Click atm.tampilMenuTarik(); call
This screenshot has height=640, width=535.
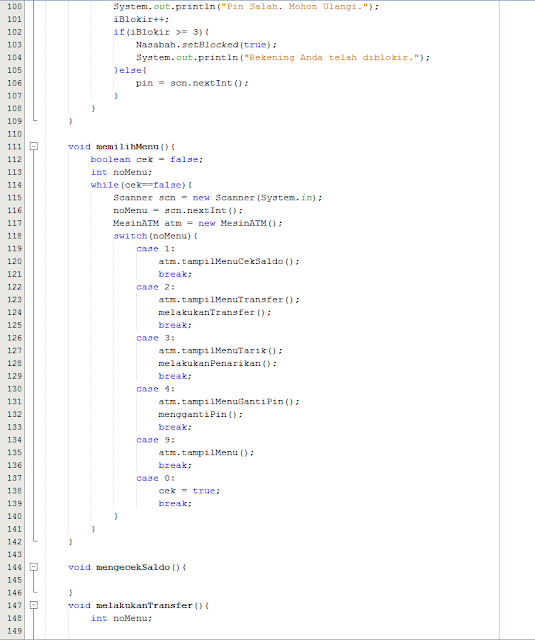[x=220, y=351]
